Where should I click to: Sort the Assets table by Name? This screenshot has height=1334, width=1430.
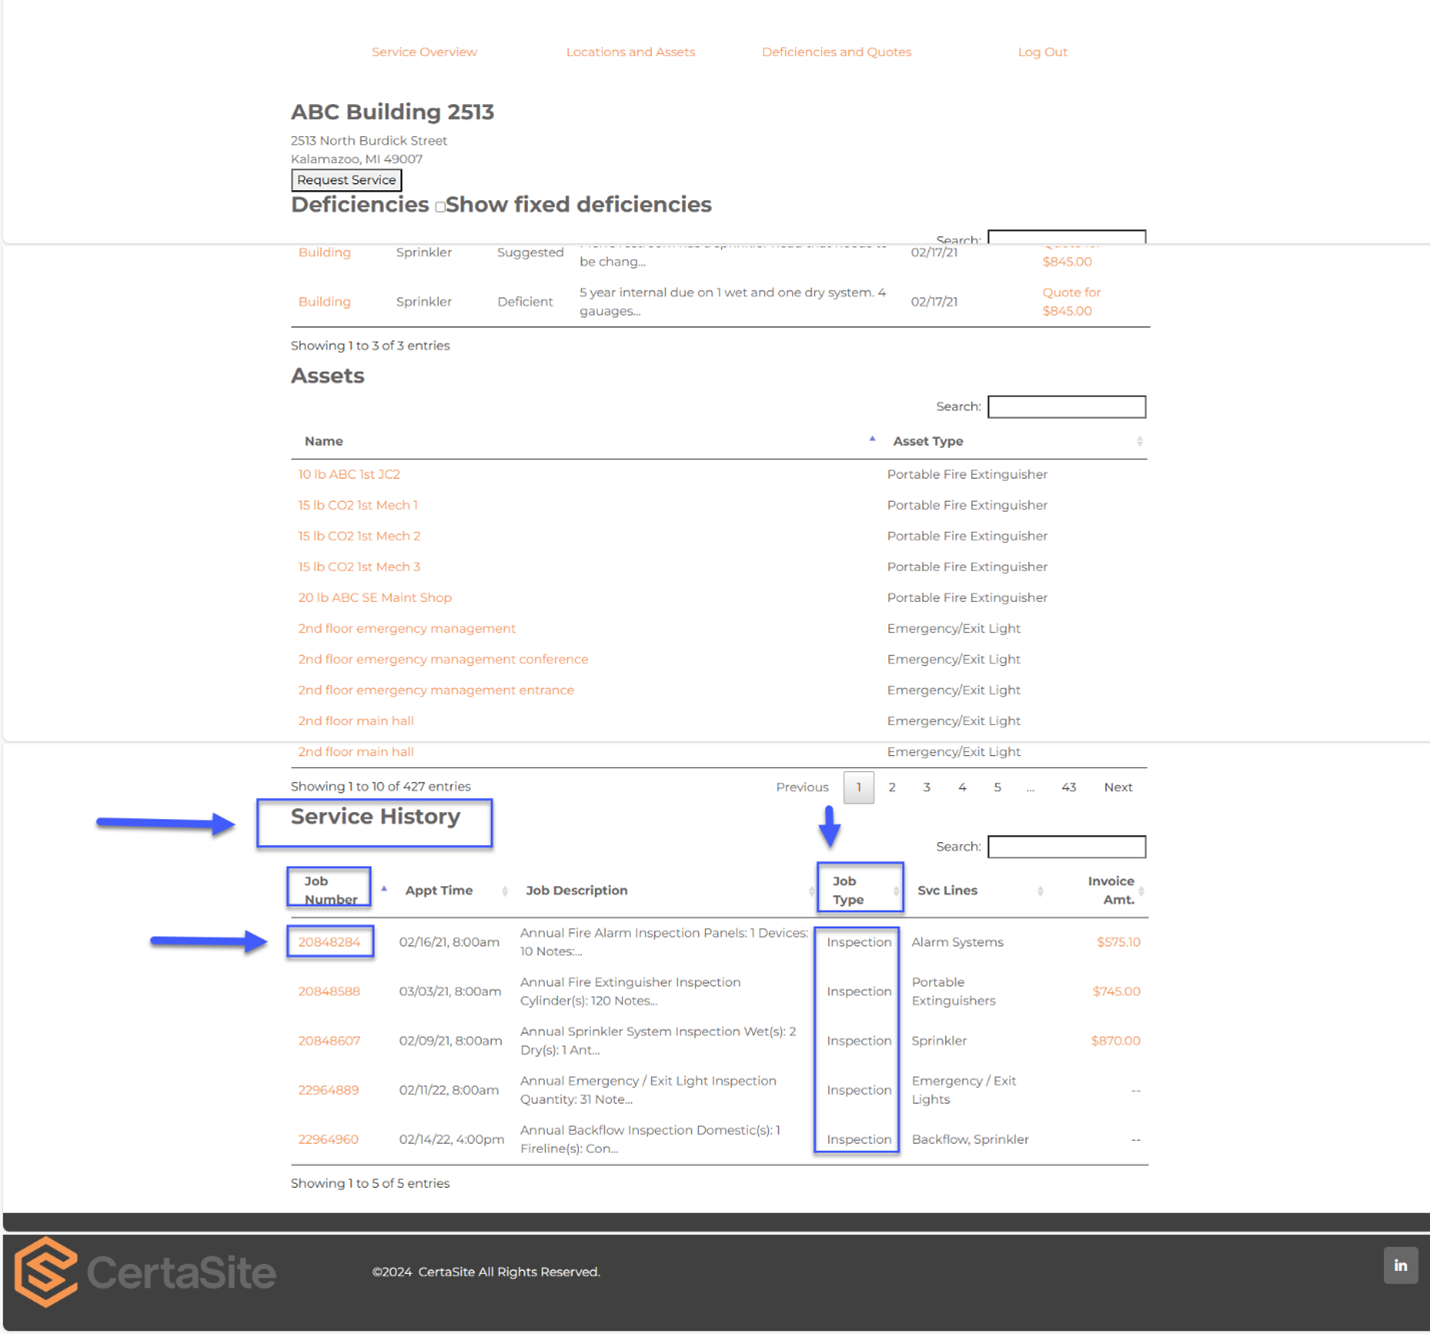(323, 440)
